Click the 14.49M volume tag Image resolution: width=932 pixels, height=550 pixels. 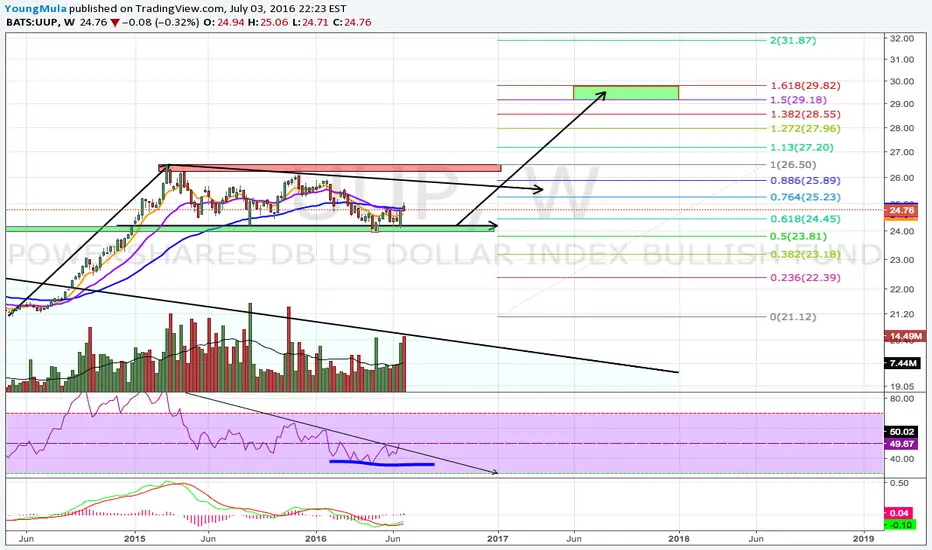coord(904,337)
